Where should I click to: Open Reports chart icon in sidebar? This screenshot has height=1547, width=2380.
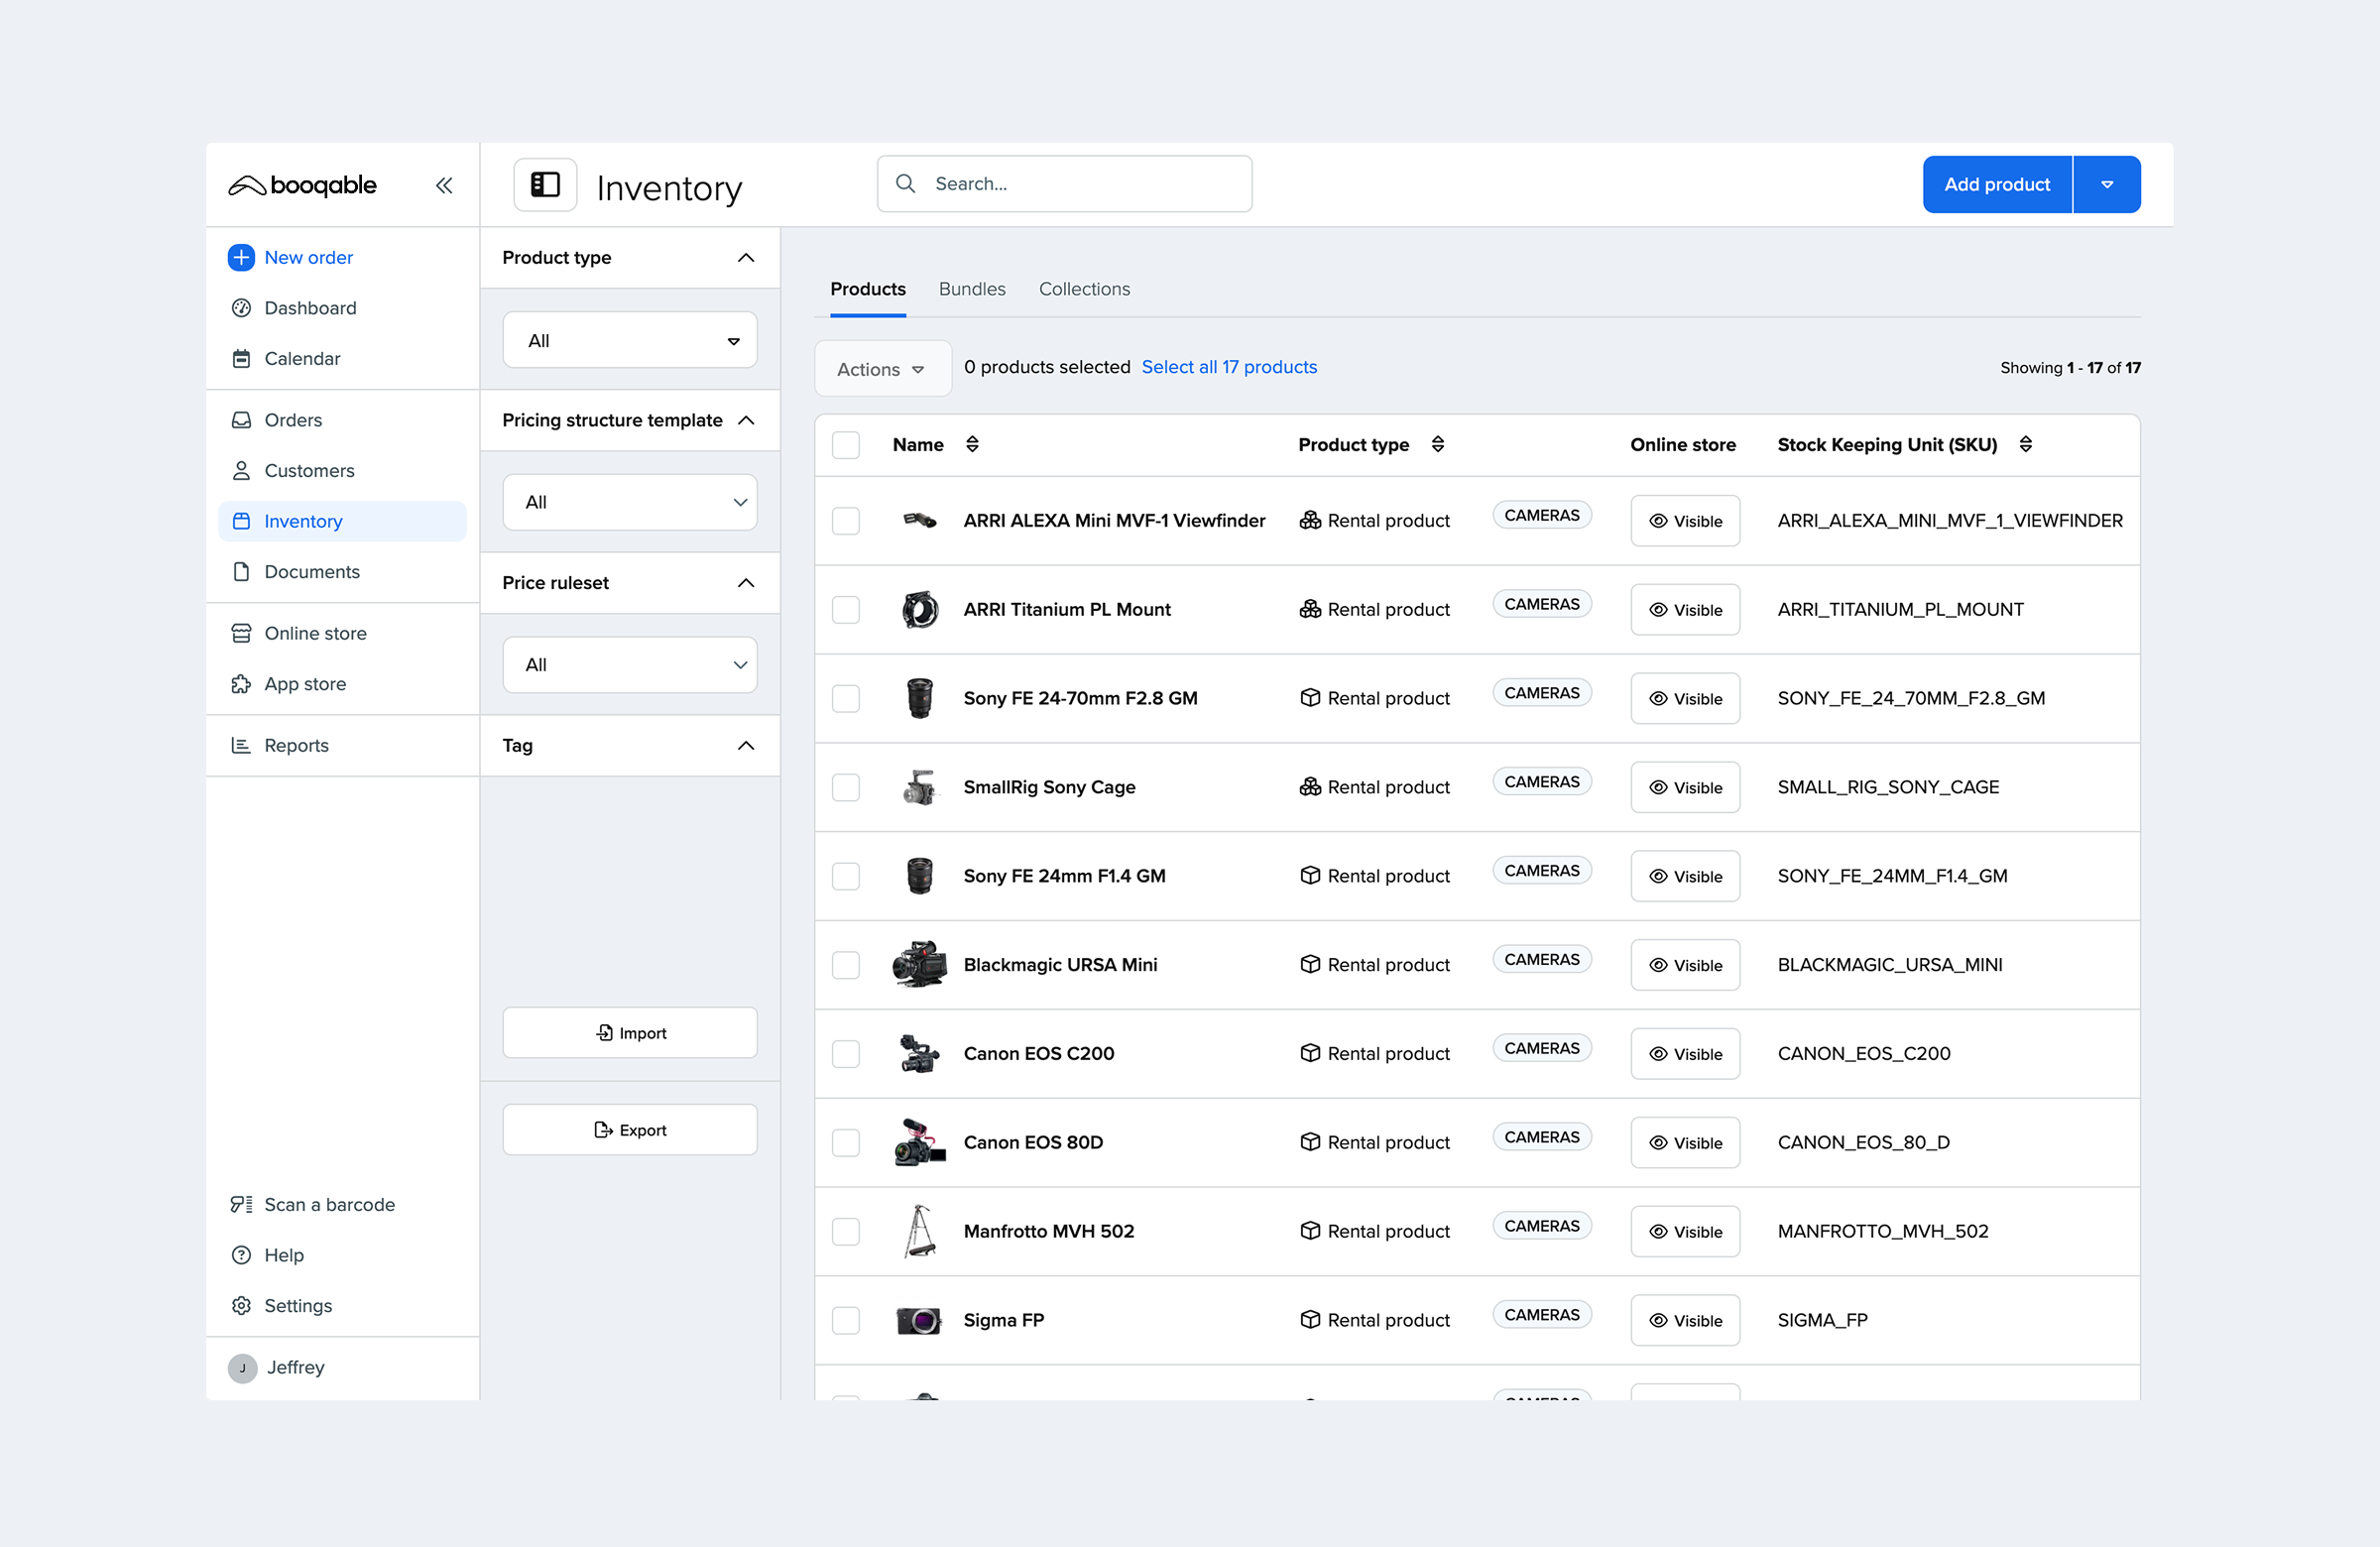pyautogui.click(x=241, y=745)
